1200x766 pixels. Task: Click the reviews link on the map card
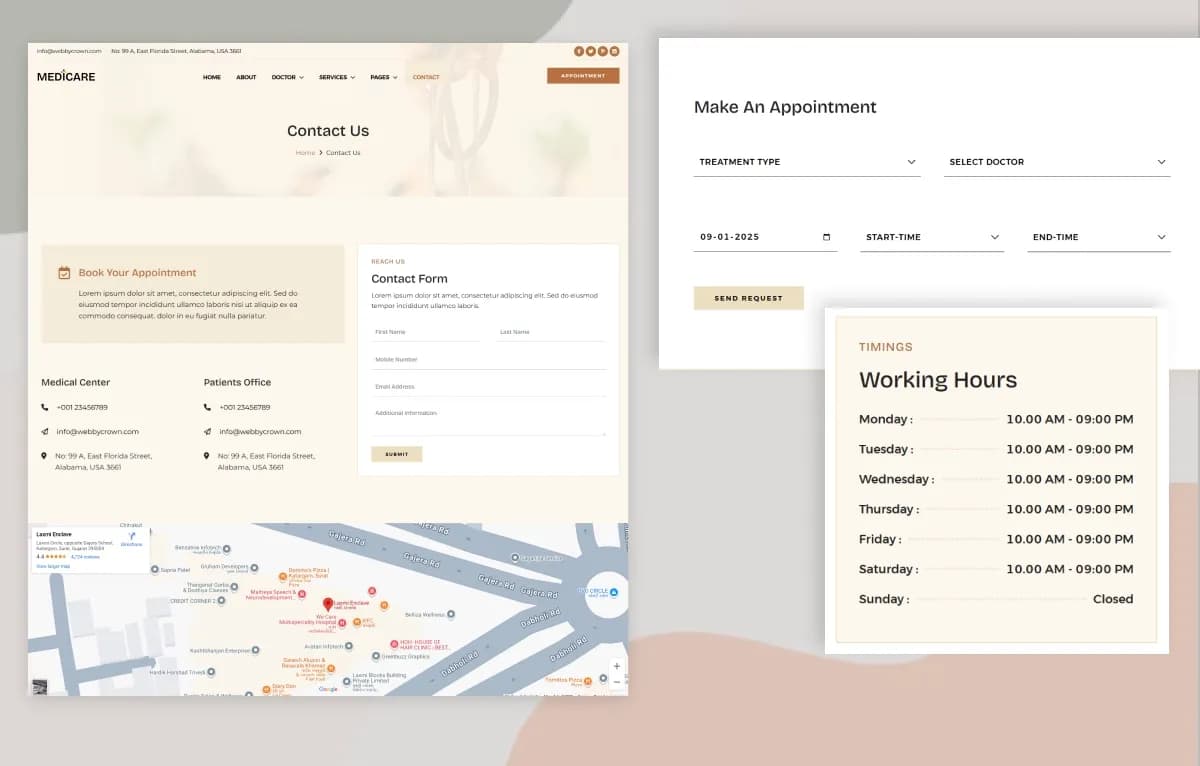coord(85,557)
